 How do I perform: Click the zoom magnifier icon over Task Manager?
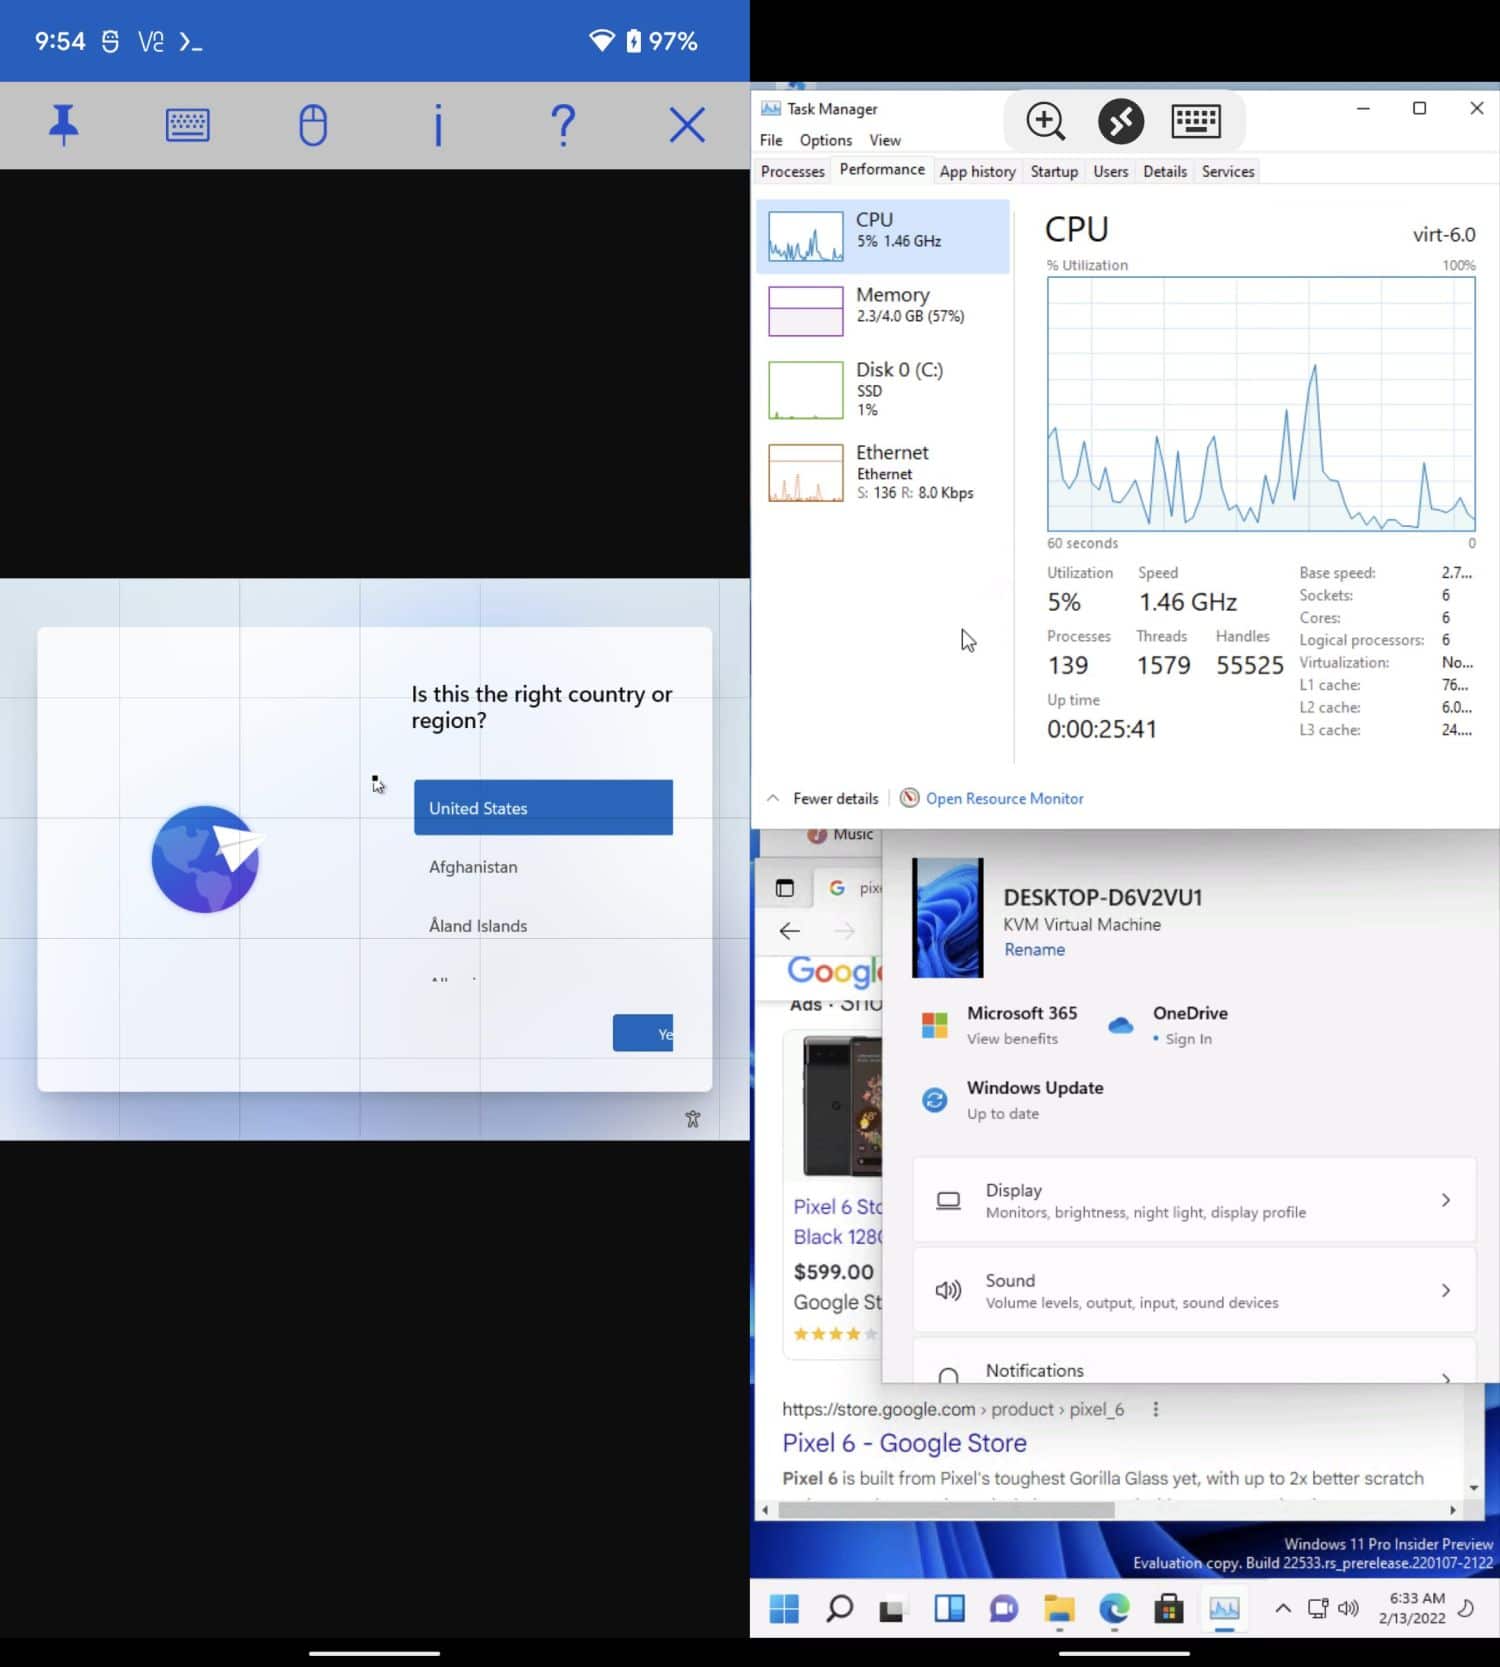click(1045, 121)
